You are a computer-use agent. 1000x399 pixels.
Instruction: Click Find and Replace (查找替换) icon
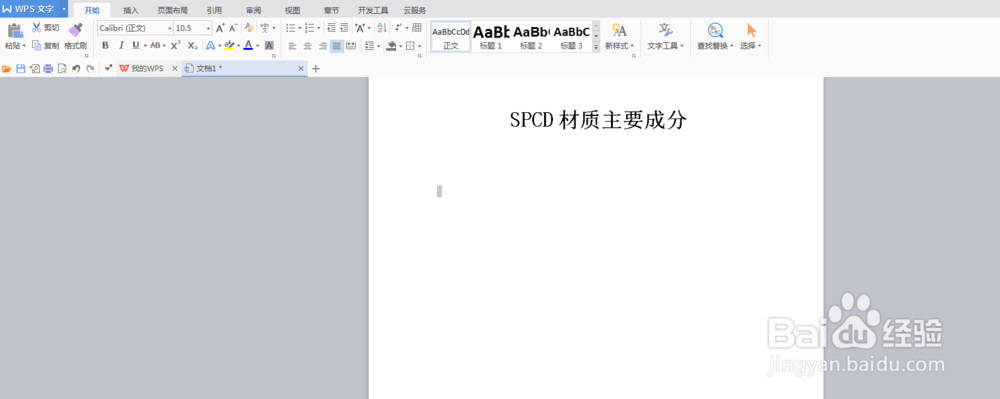pos(715,31)
